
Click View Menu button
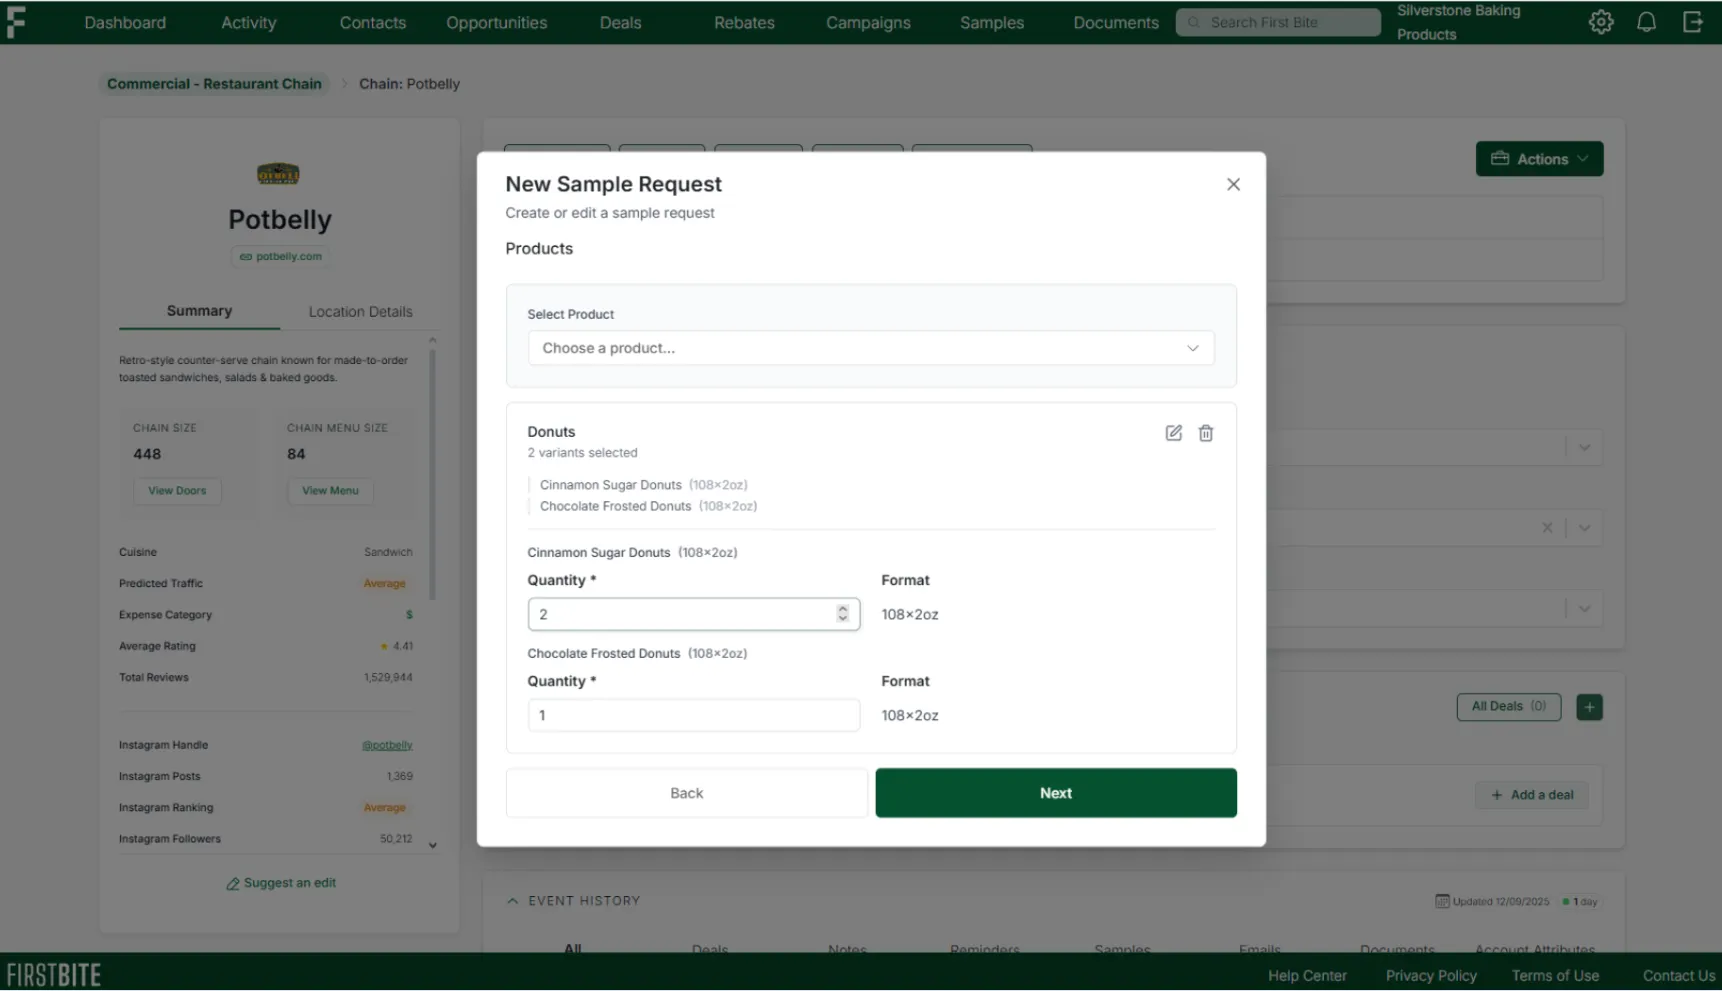coord(330,491)
